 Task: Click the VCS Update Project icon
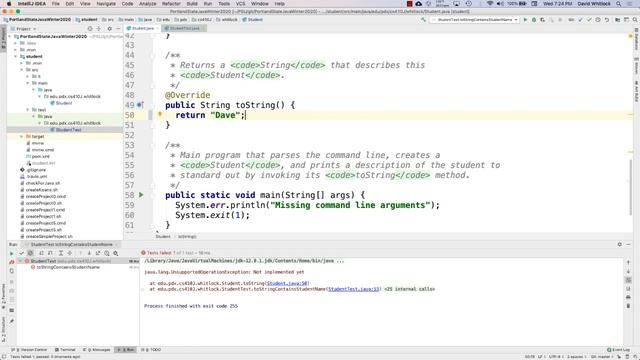[580, 20]
